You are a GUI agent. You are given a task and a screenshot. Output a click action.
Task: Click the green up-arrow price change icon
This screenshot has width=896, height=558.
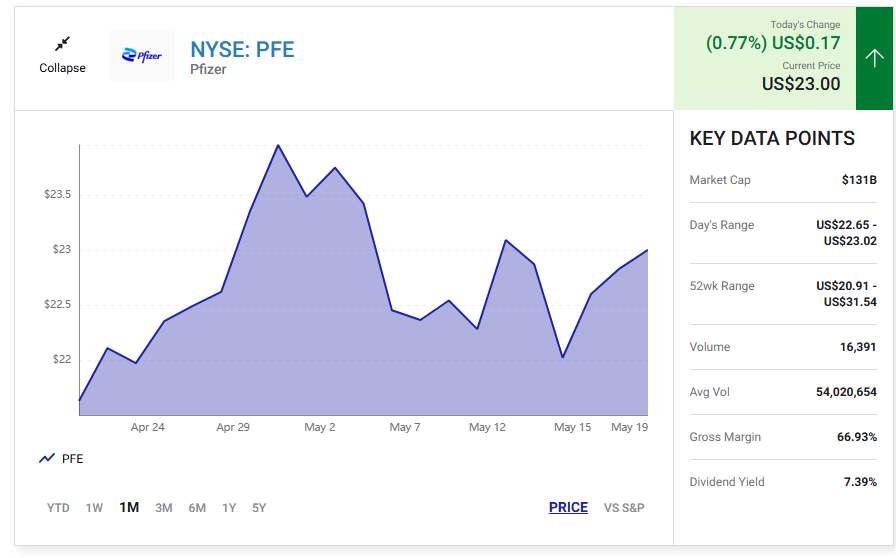pos(874,58)
